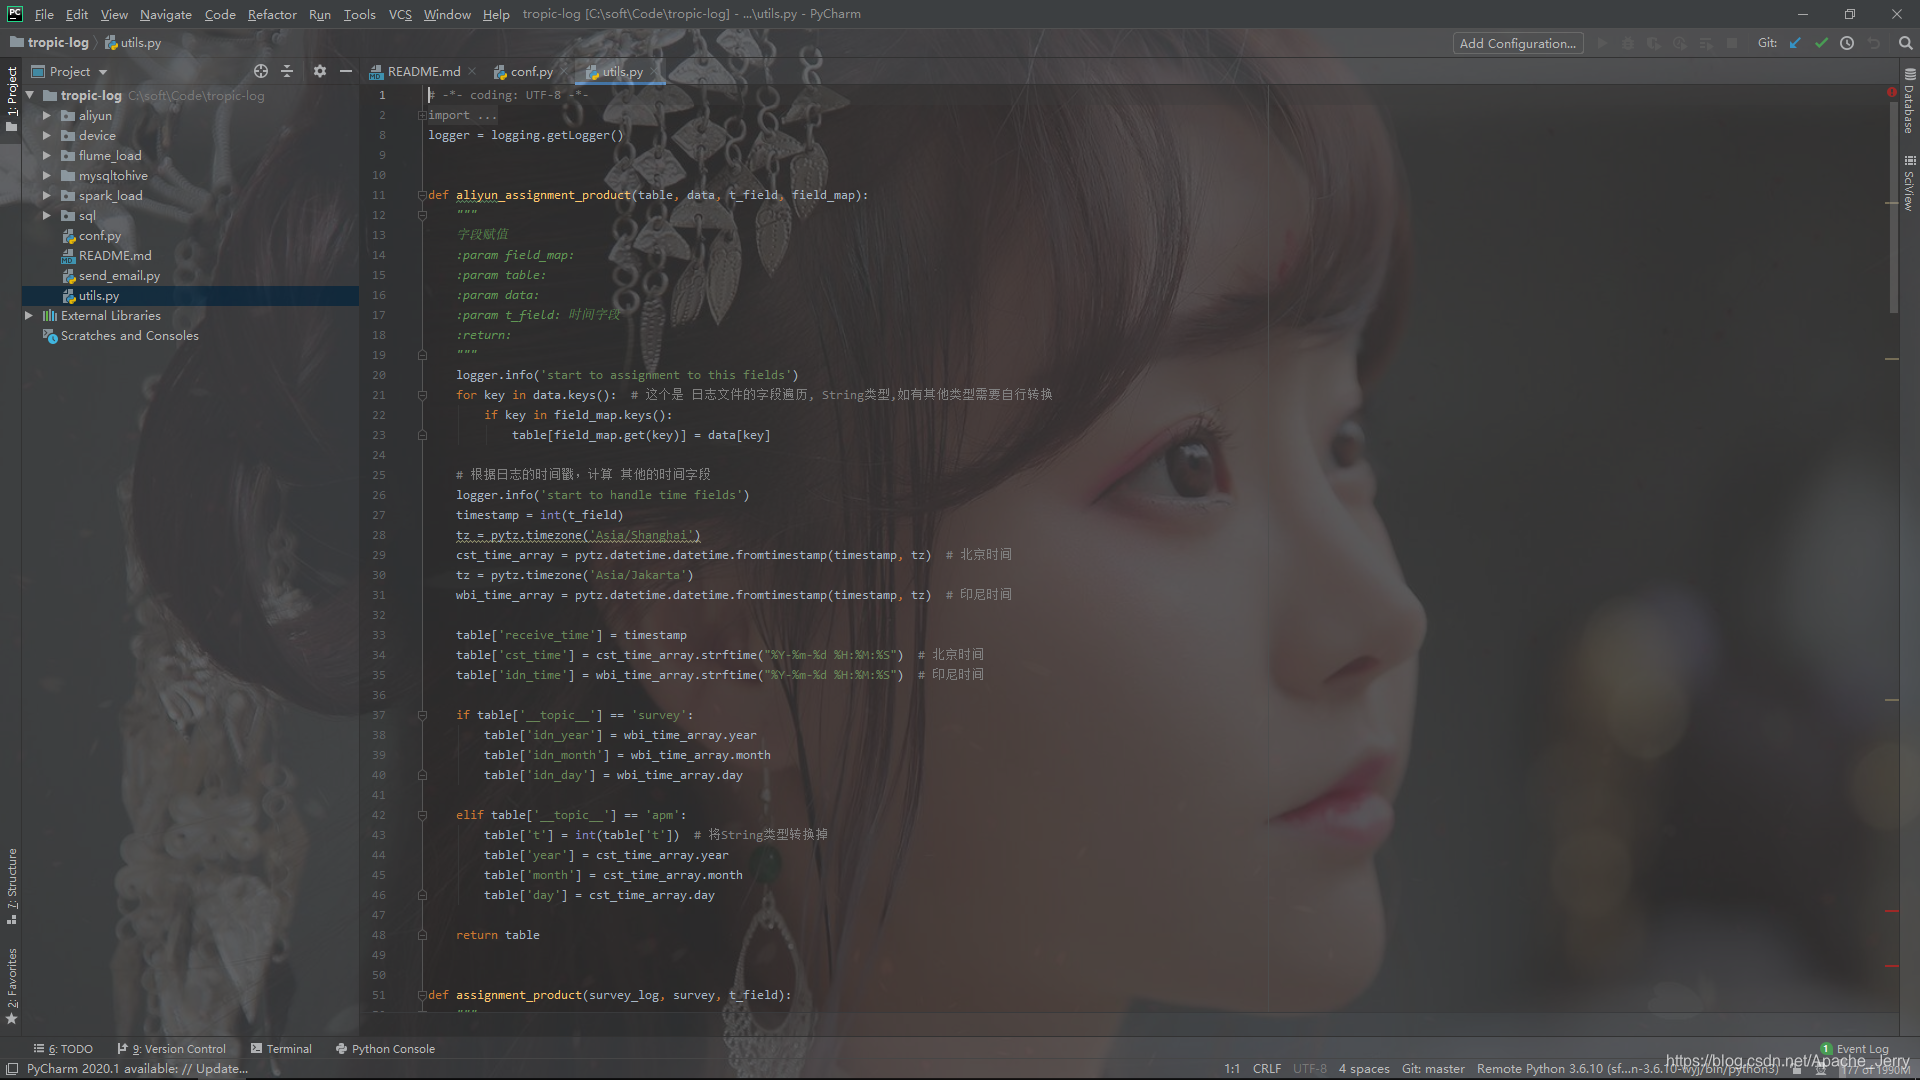Click the locate current file crosshair icon
1920x1080 pixels.
tap(261, 71)
